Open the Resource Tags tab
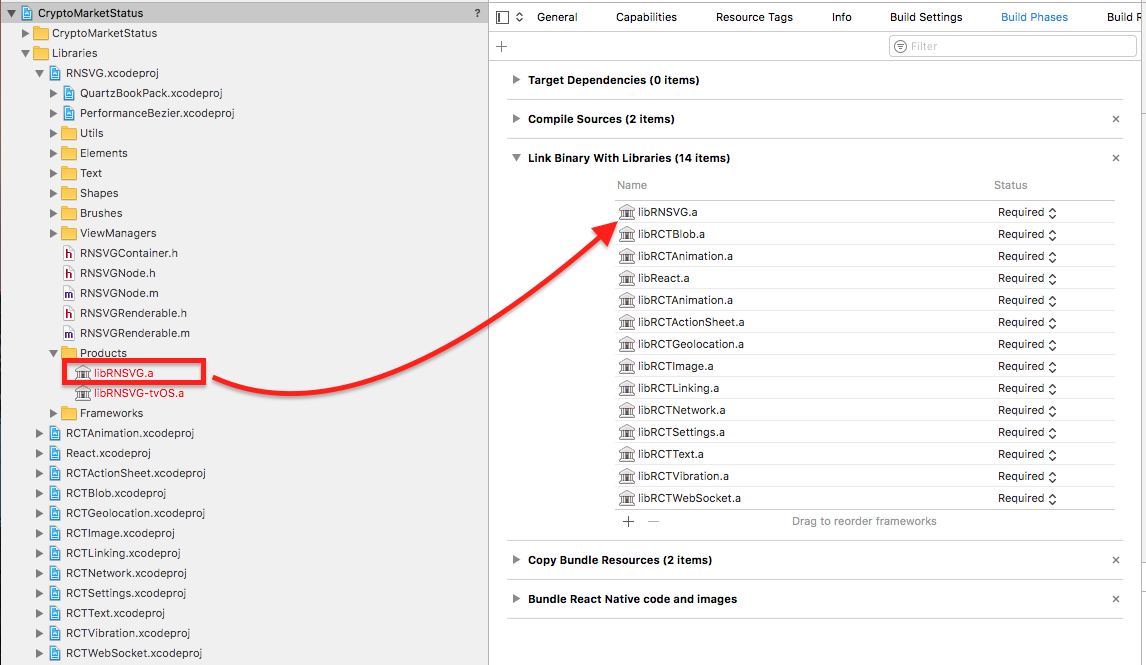1146x665 pixels. pyautogui.click(x=754, y=17)
